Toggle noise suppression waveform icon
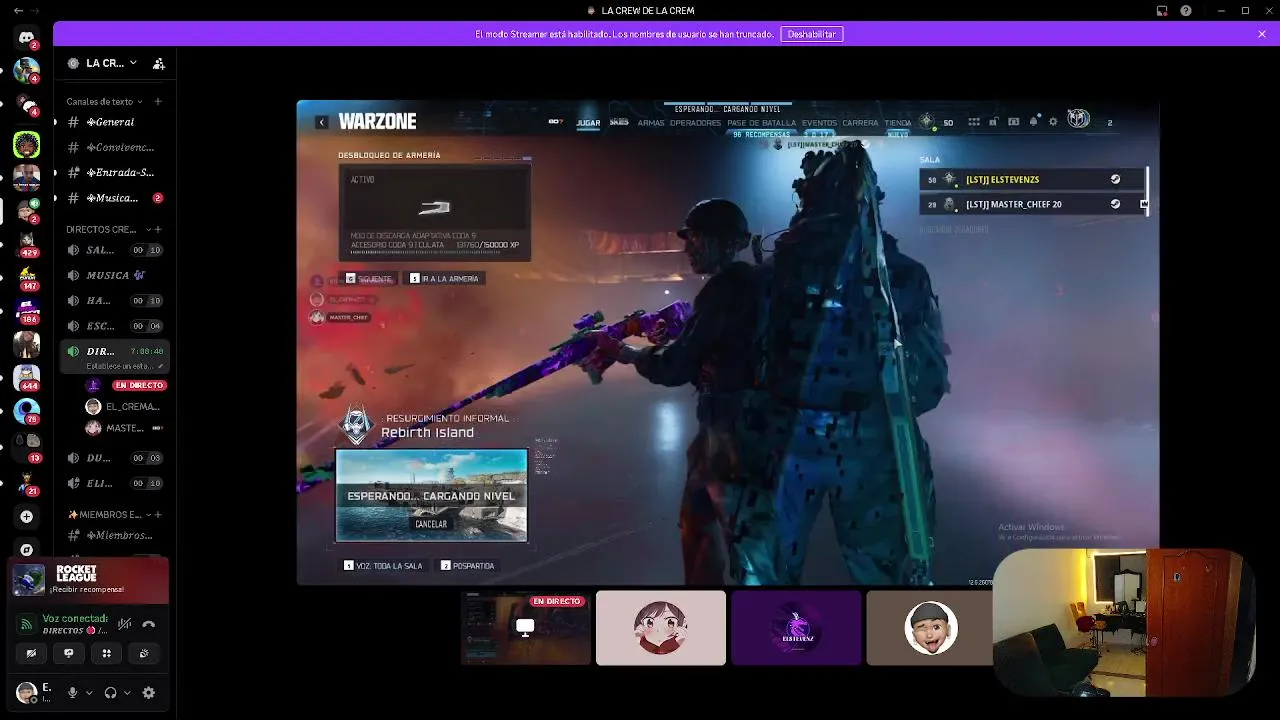Viewport: 1280px width, 720px height. [124, 624]
